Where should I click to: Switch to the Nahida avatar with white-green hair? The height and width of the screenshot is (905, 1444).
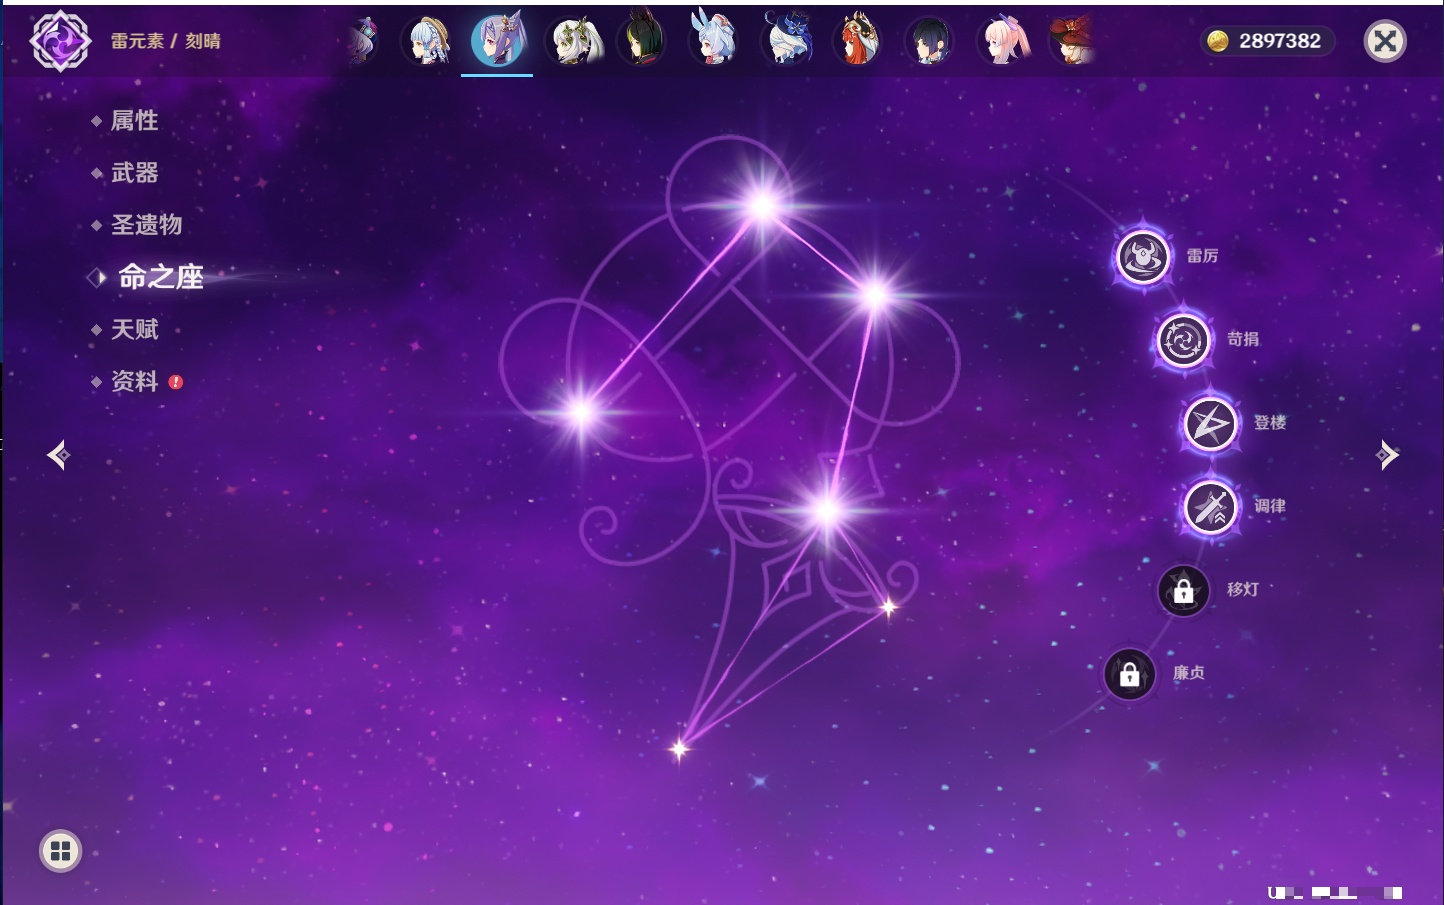pos(573,41)
